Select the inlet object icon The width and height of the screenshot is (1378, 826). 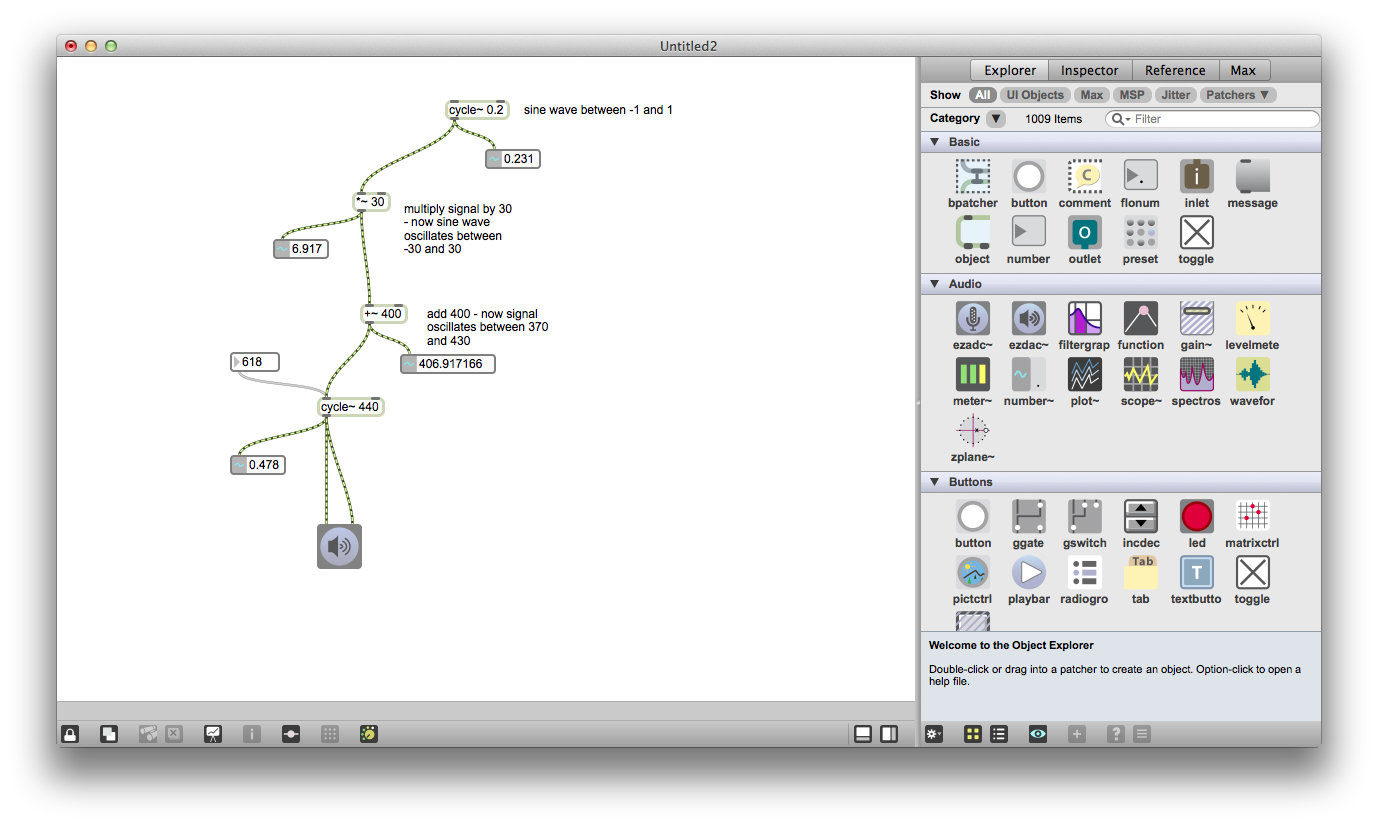pyautogui.click(x=1197, y=176)
